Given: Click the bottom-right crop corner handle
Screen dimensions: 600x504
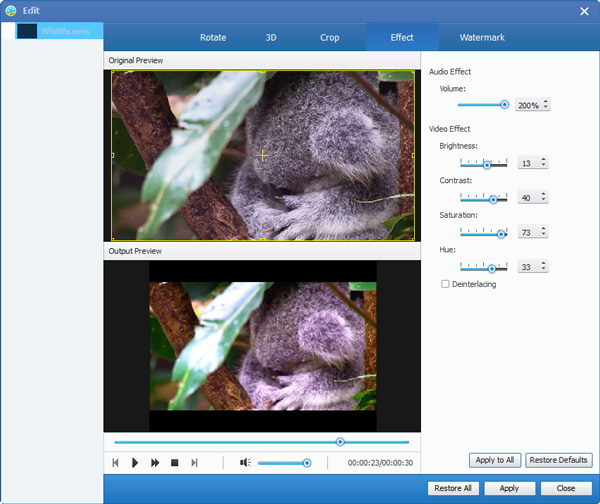Looking at the screenshot, I should 413,239.
